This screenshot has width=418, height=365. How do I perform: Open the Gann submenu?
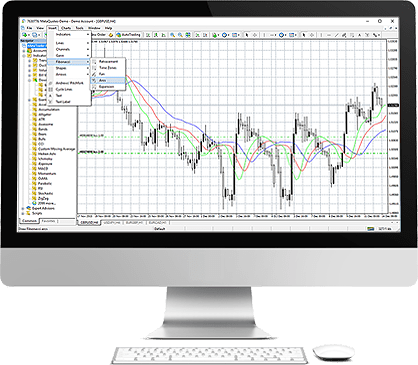point(69,55)
